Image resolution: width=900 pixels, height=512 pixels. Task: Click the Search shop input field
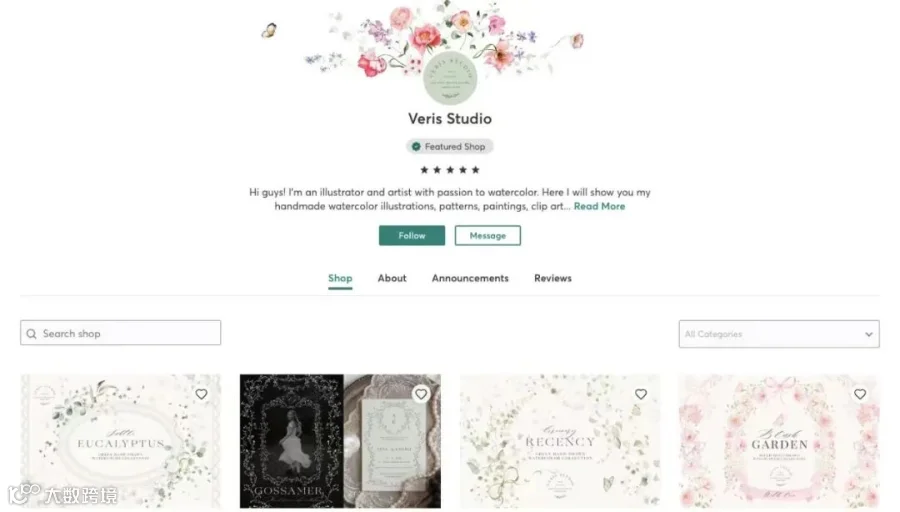click(121, 333)
